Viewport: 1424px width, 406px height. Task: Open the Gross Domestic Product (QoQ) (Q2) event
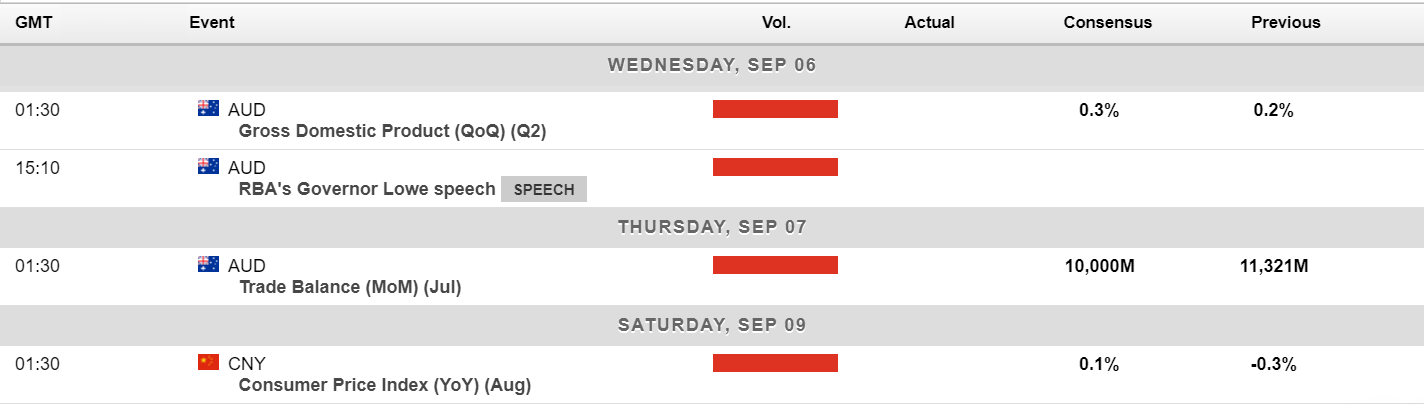pos(393,131)
